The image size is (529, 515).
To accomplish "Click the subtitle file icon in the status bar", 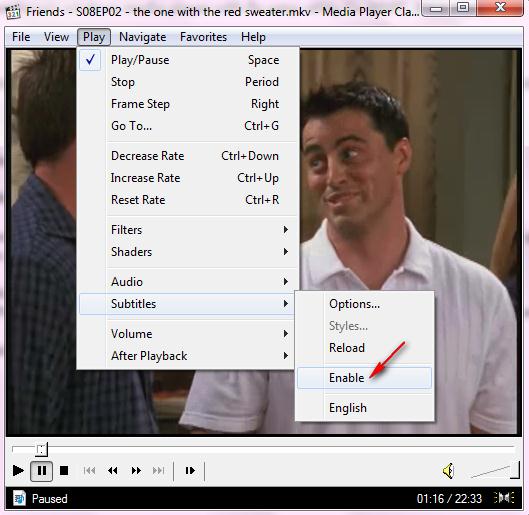I will (19, 498).
